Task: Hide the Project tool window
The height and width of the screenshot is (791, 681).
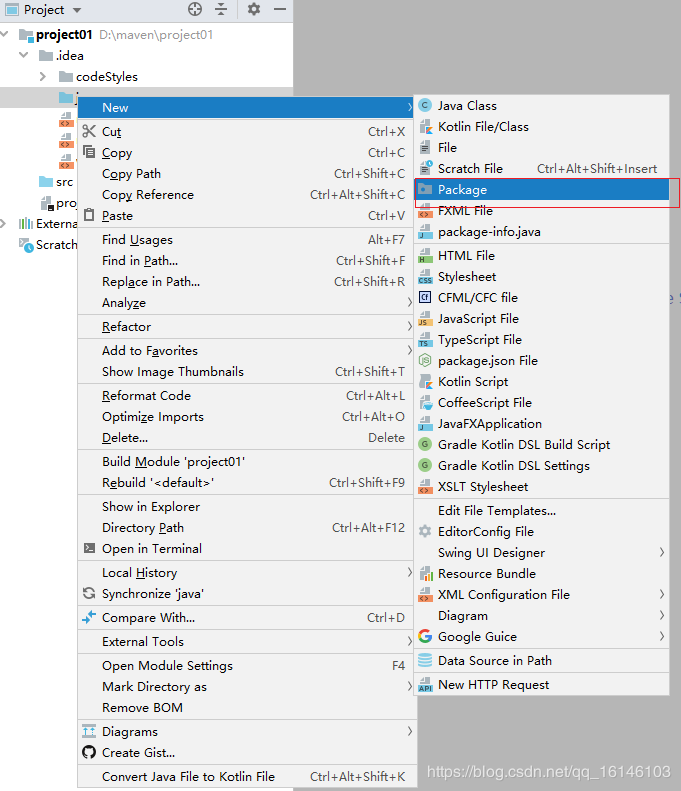Action: [x=280, y=9]
